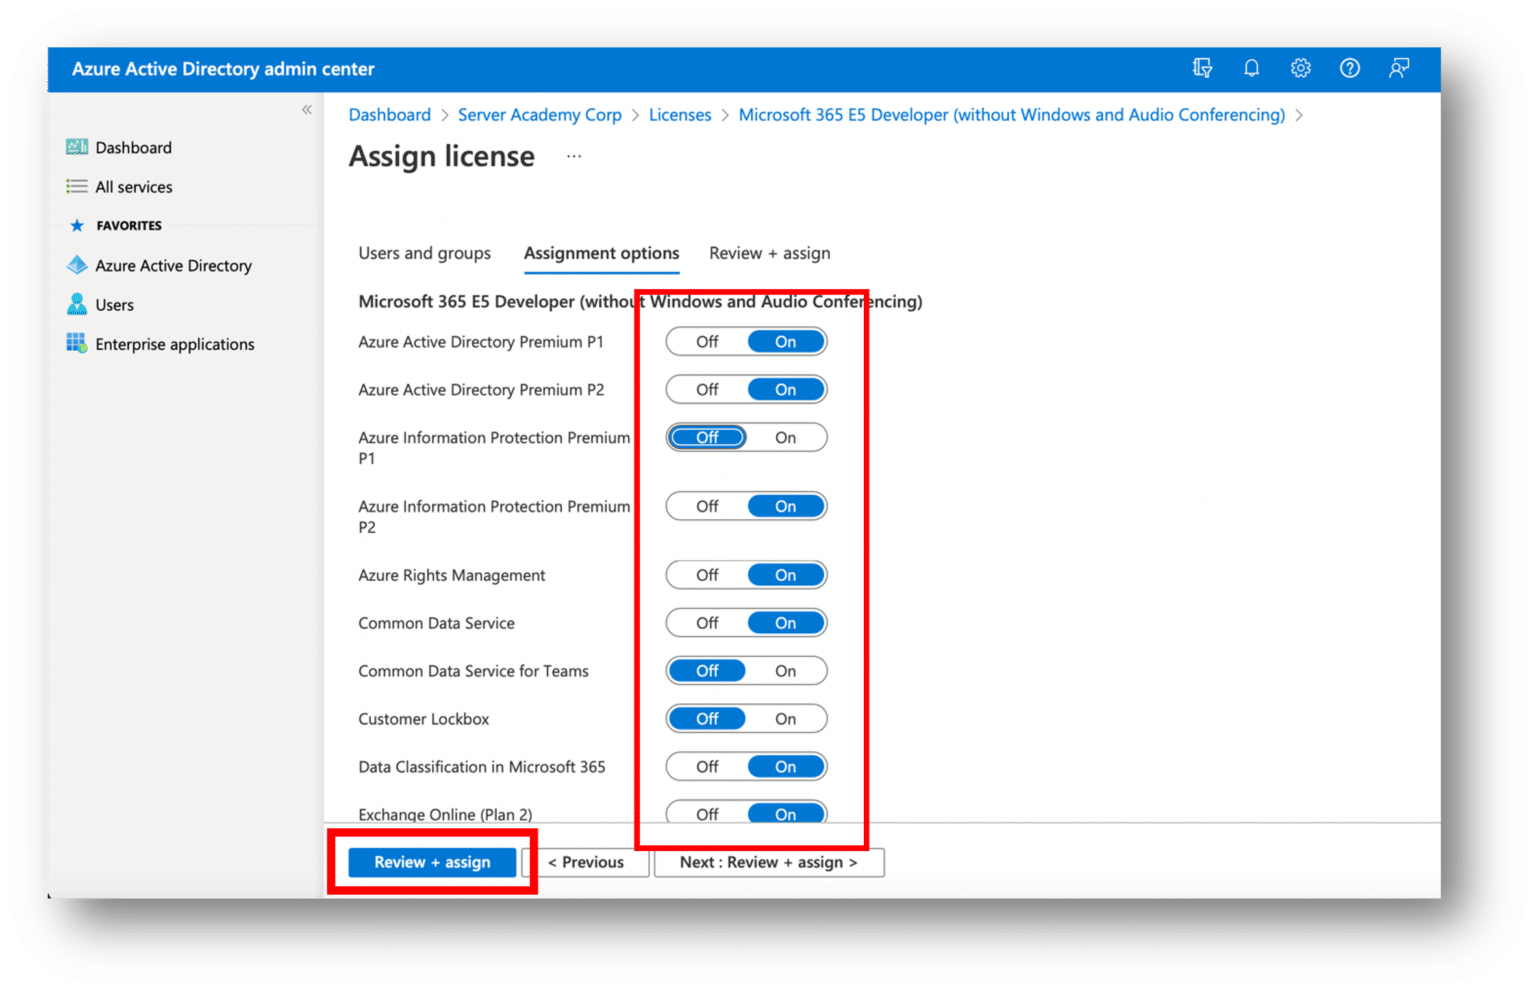Click the chevron after the Microsoft 365 E5 breadcrumb

click(x=1299, y=116)
